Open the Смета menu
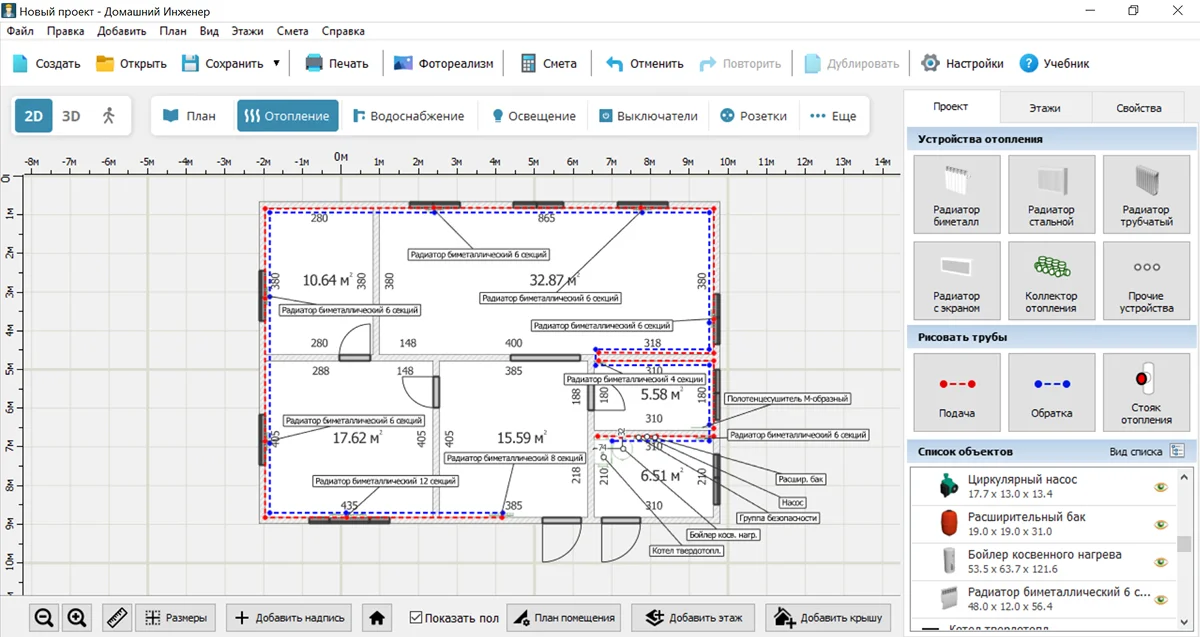This screenshot has height=637, width=1200. [292, 31]
